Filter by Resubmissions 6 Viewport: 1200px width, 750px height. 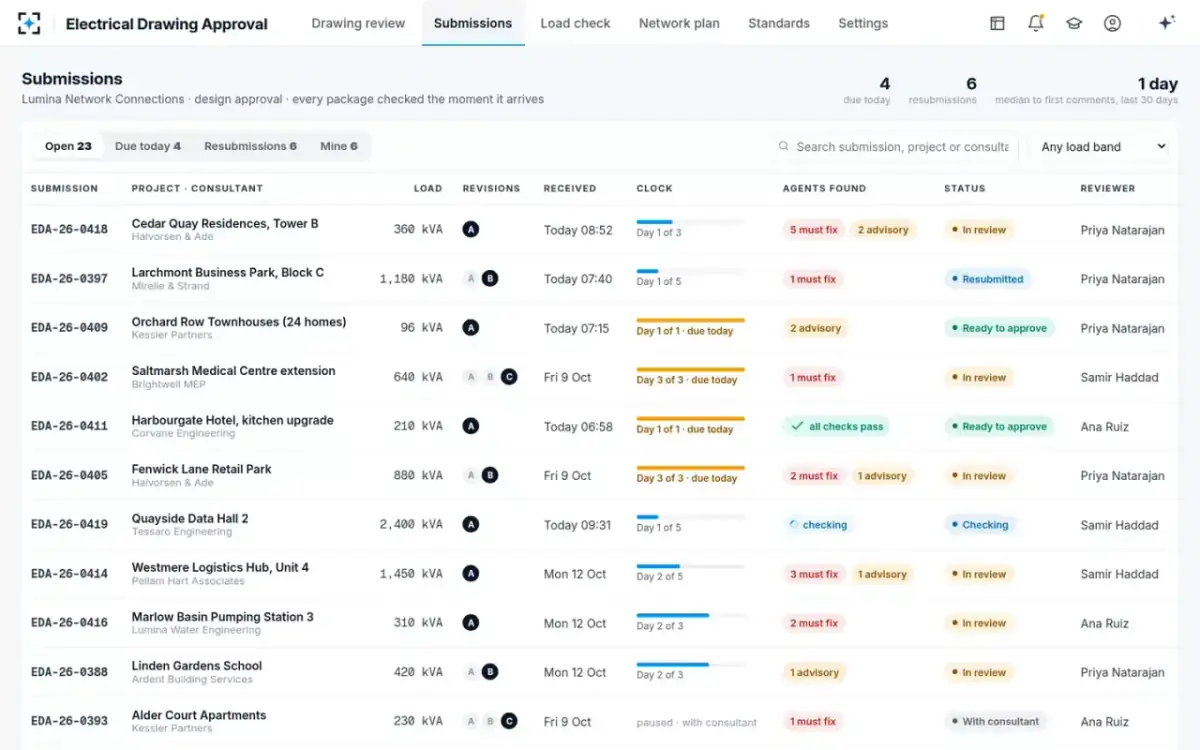[x=250, y=146]
